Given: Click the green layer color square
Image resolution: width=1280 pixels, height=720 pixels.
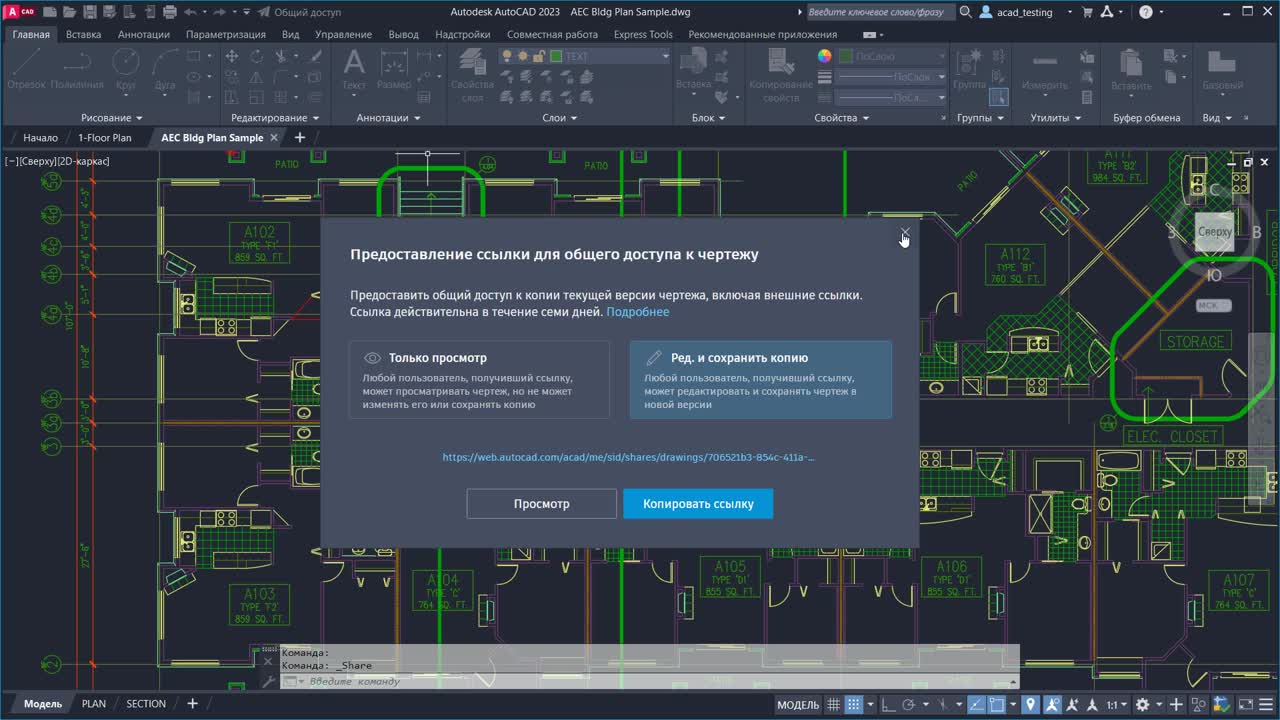Looking at the screenshot, I should tap(556, 57).
